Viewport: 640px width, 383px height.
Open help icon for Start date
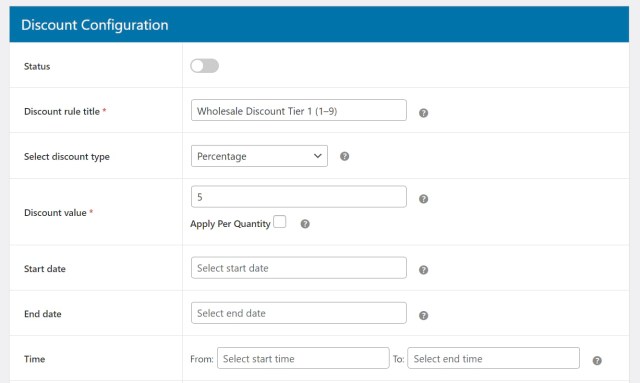click(424, 270)
